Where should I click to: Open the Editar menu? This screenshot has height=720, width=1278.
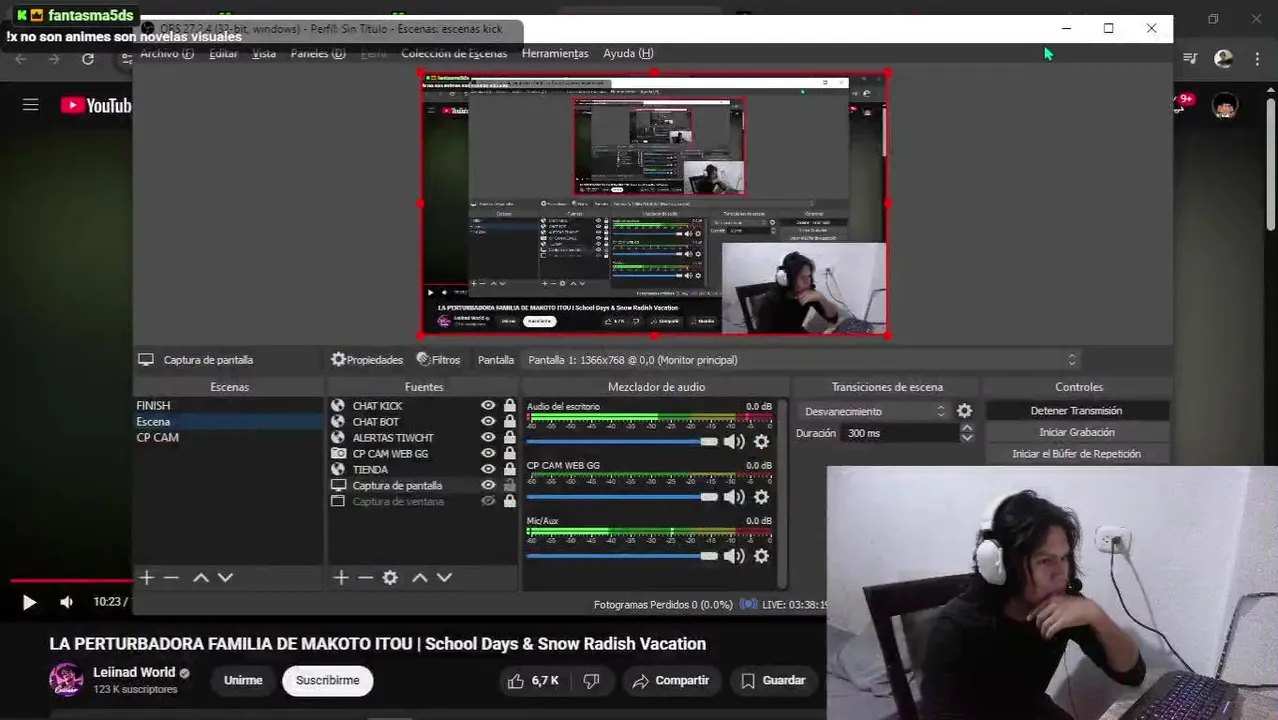pos(223,53)
